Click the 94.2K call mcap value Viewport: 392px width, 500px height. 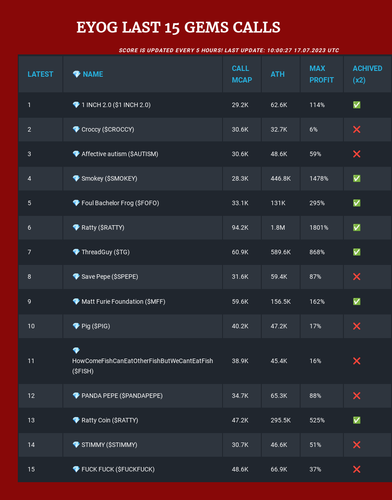click(240, 228)
